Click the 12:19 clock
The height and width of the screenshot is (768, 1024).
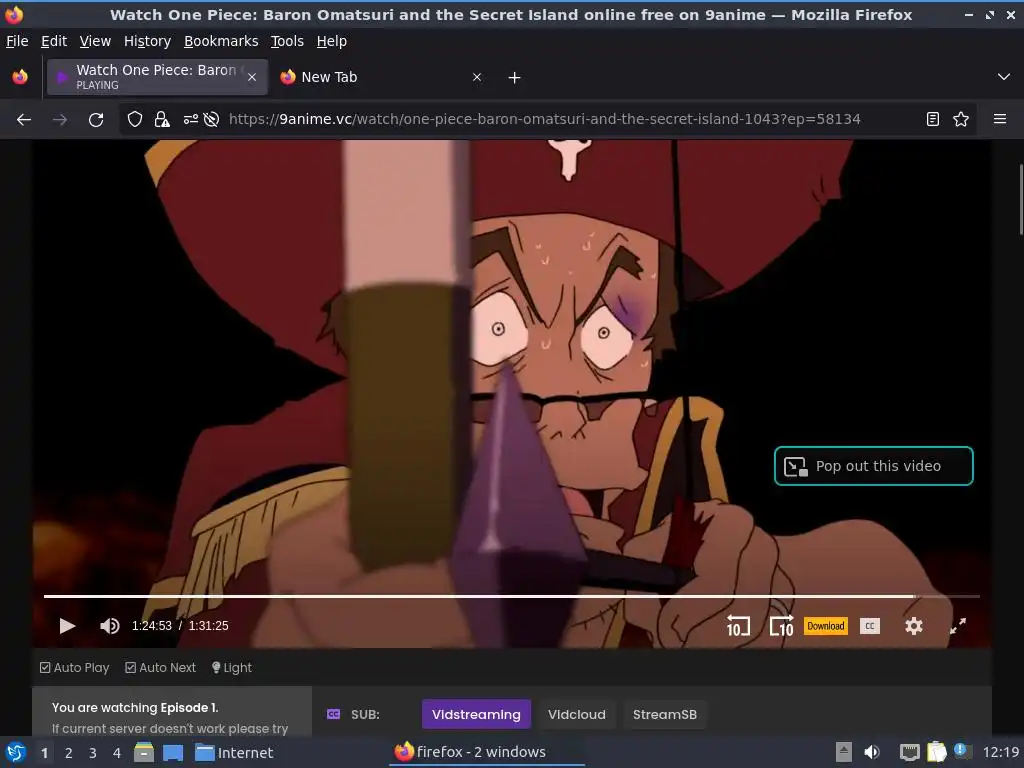[1001, 752]
